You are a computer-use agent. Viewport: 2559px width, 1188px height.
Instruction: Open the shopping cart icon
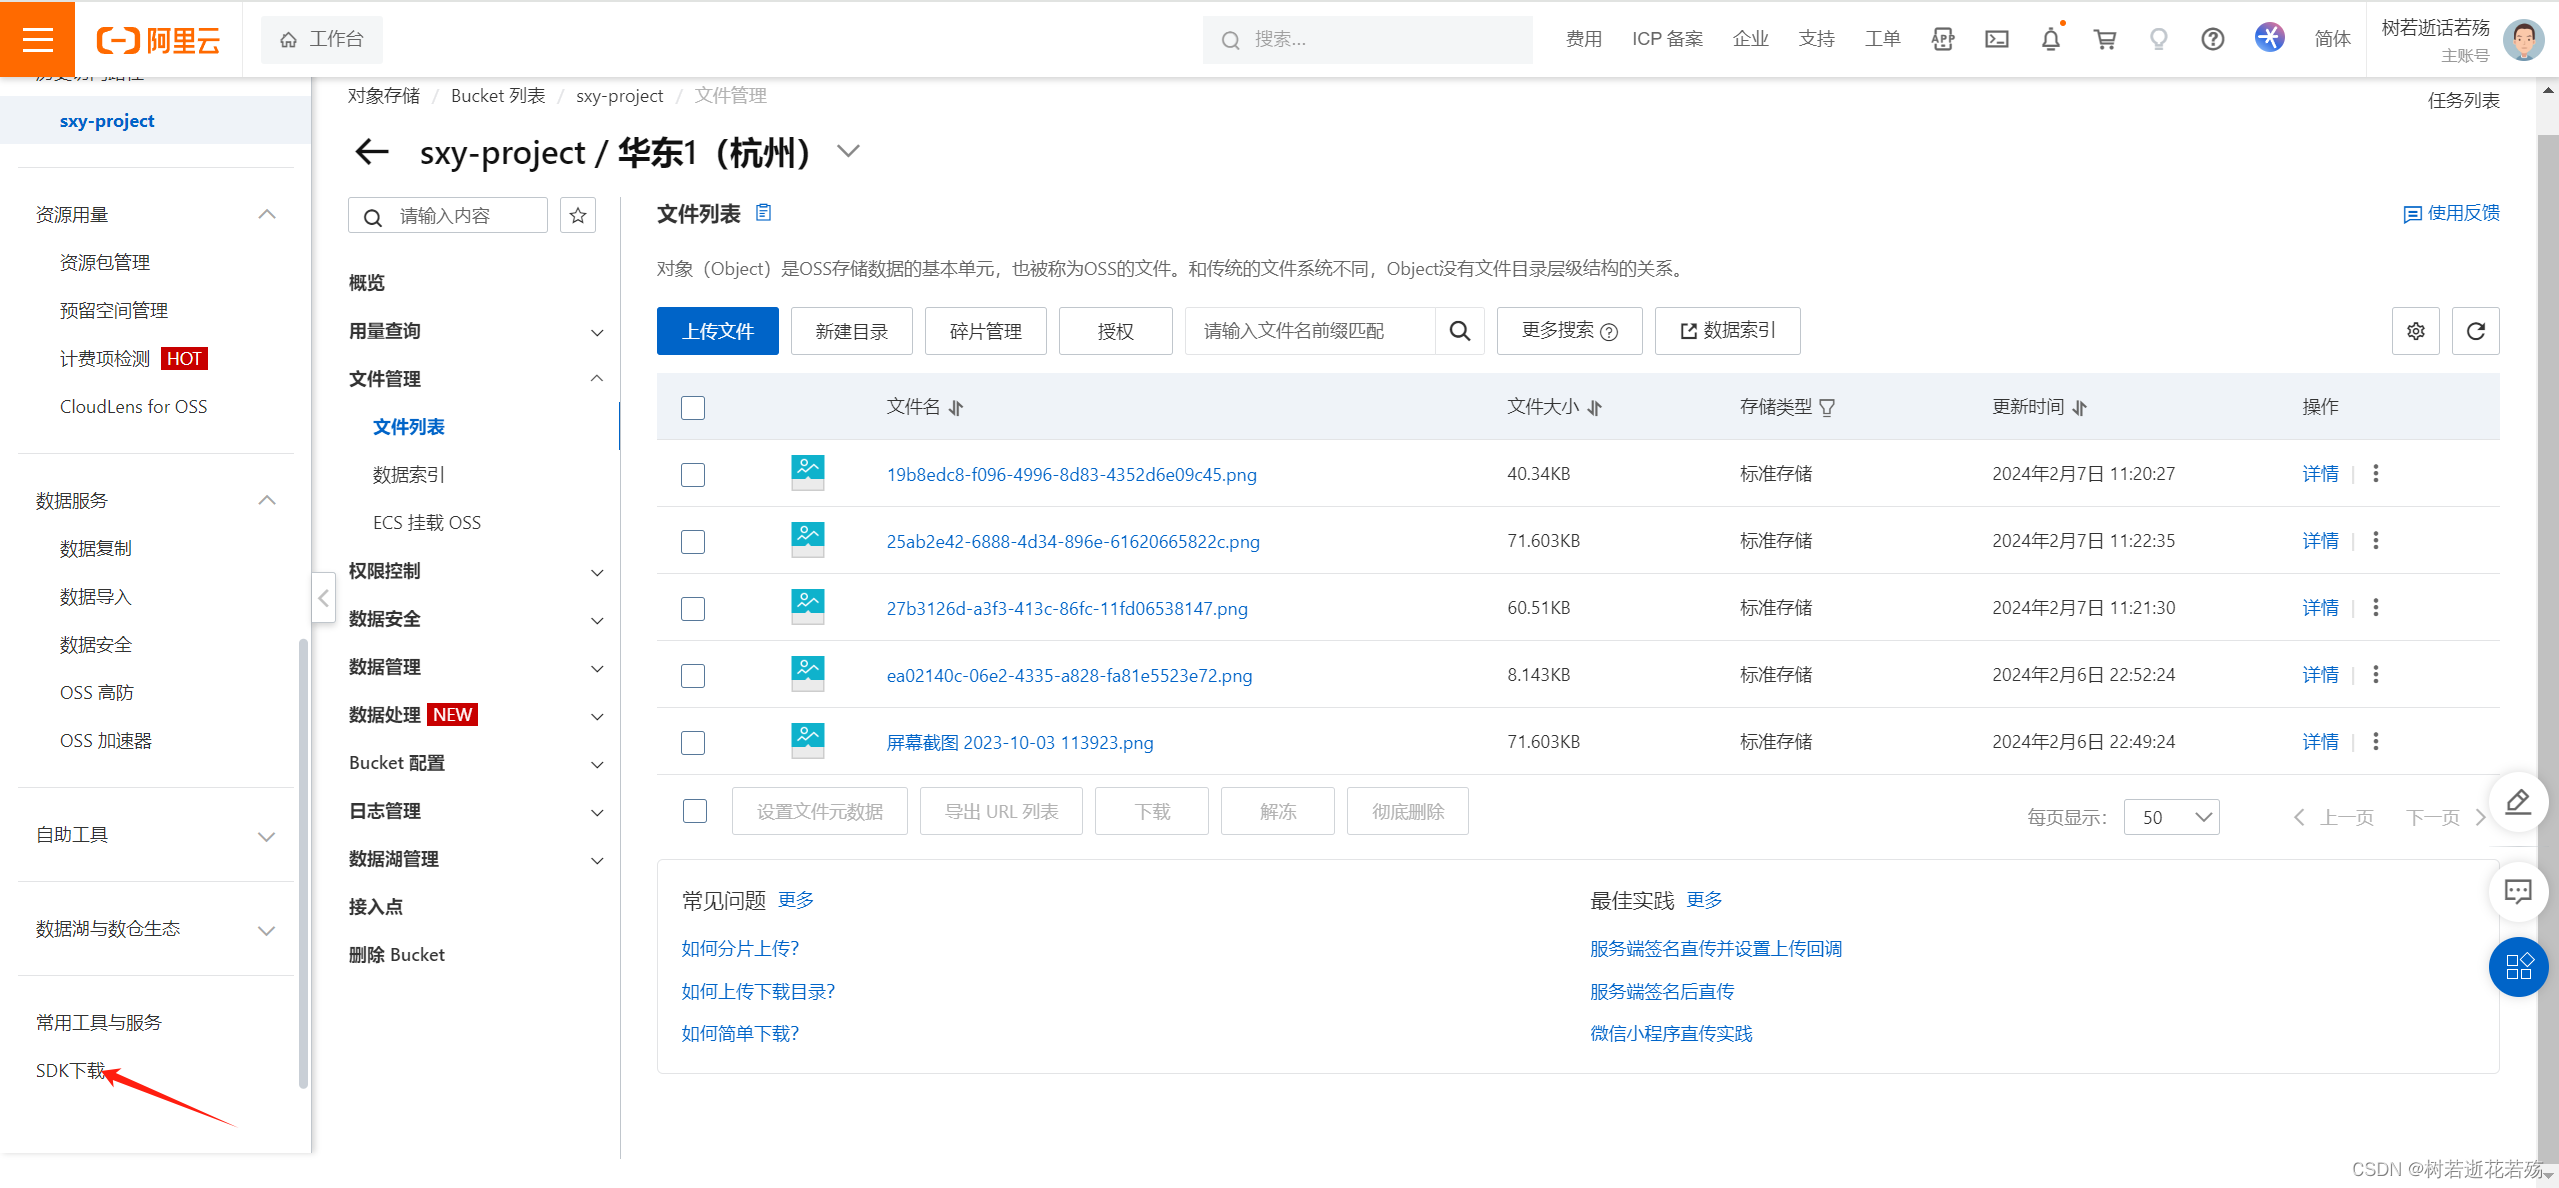pyautogui.click(x=2104, y=39)
